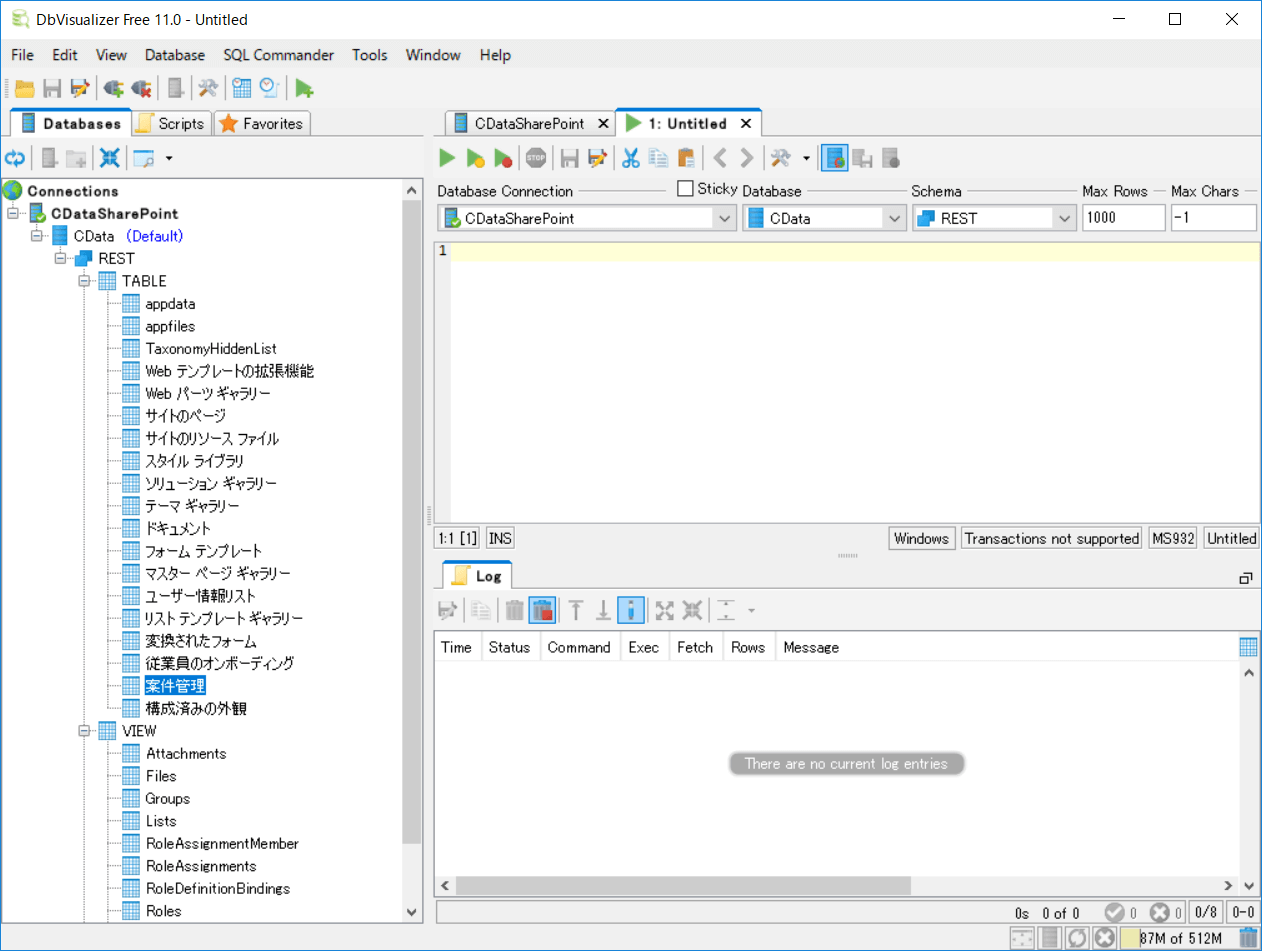Run the SQL with the green Execute arrow

[x=448, y=158]
